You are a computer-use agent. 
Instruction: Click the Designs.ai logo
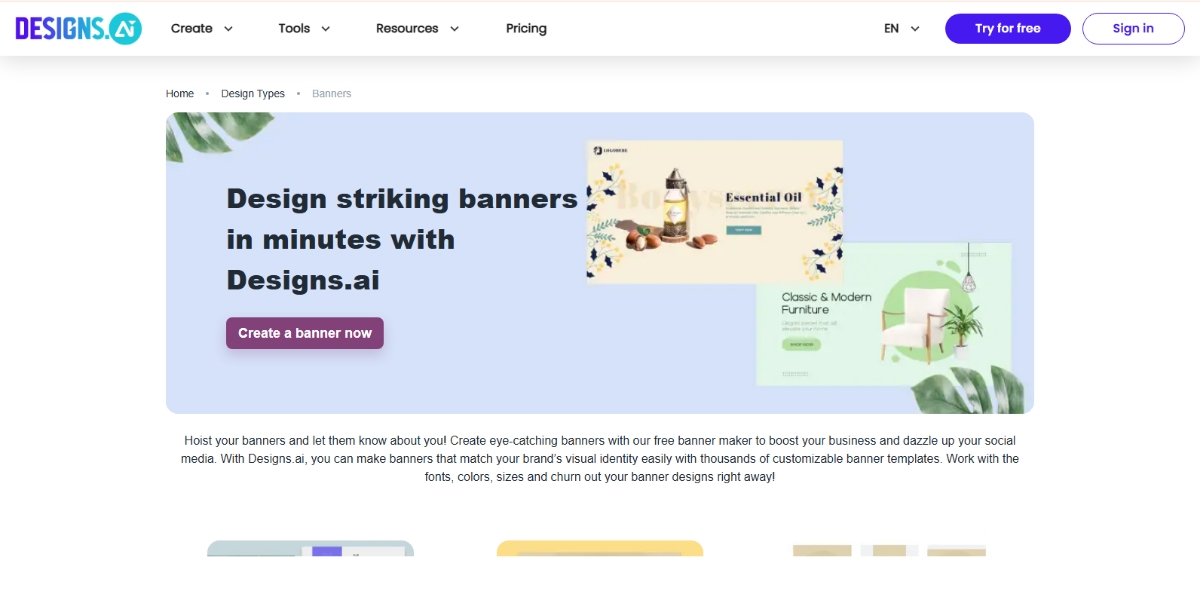point(78,28)
